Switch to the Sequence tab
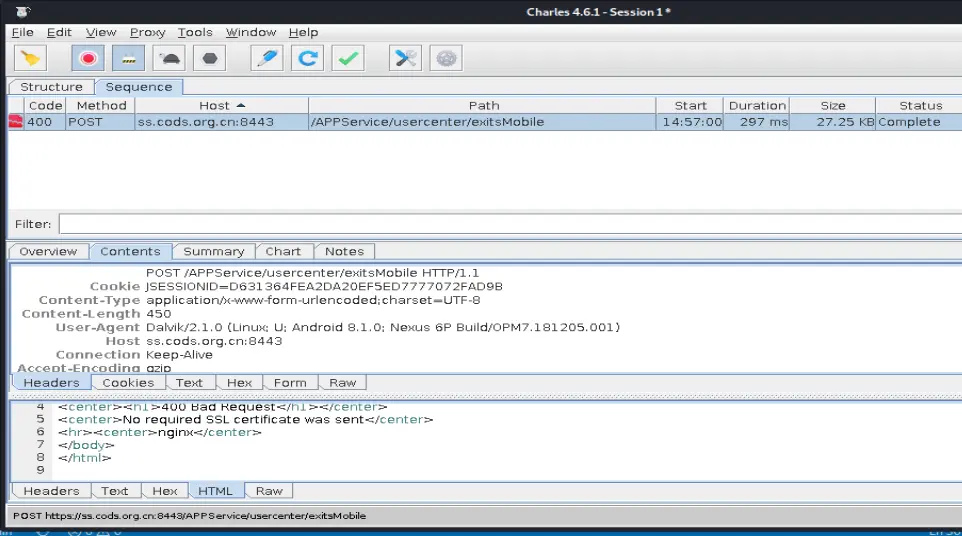Viewport: 962px width, 536px height. [x=139, y=87]
